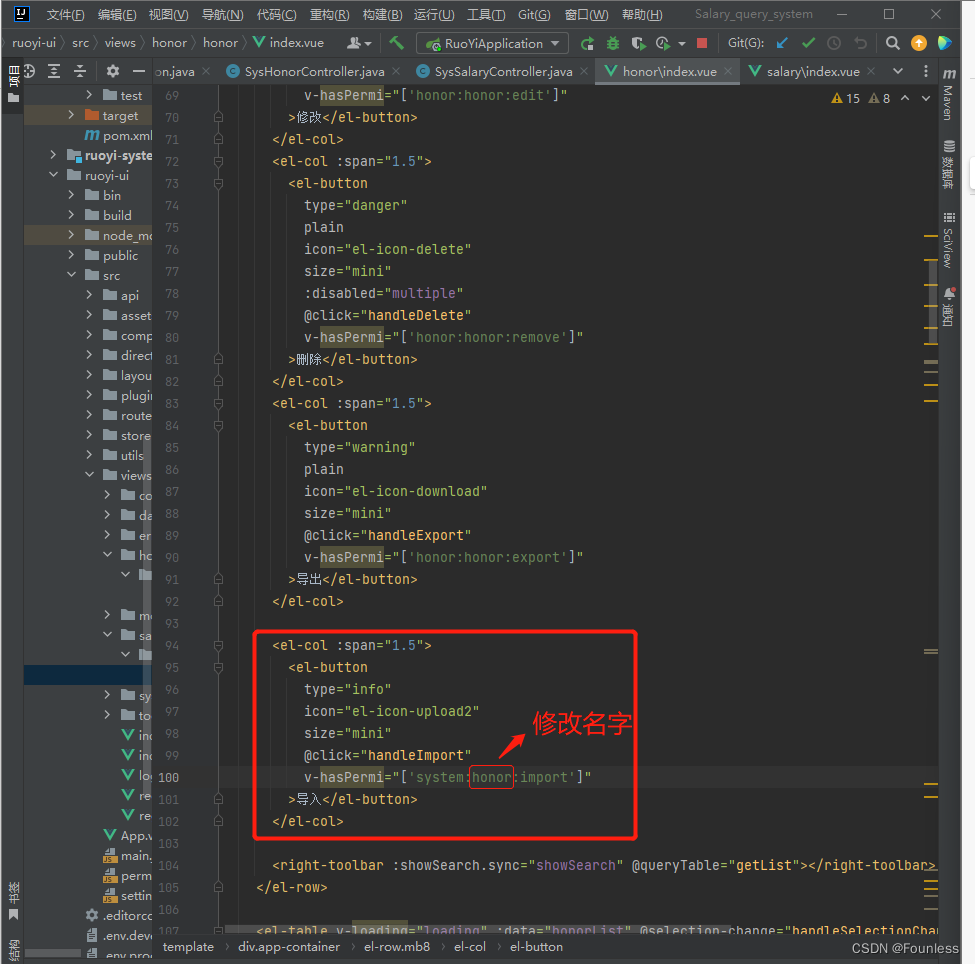Screen dimensions: 975x964
Task: Click the Git commit checkmark icon
Action: point(808,43)
